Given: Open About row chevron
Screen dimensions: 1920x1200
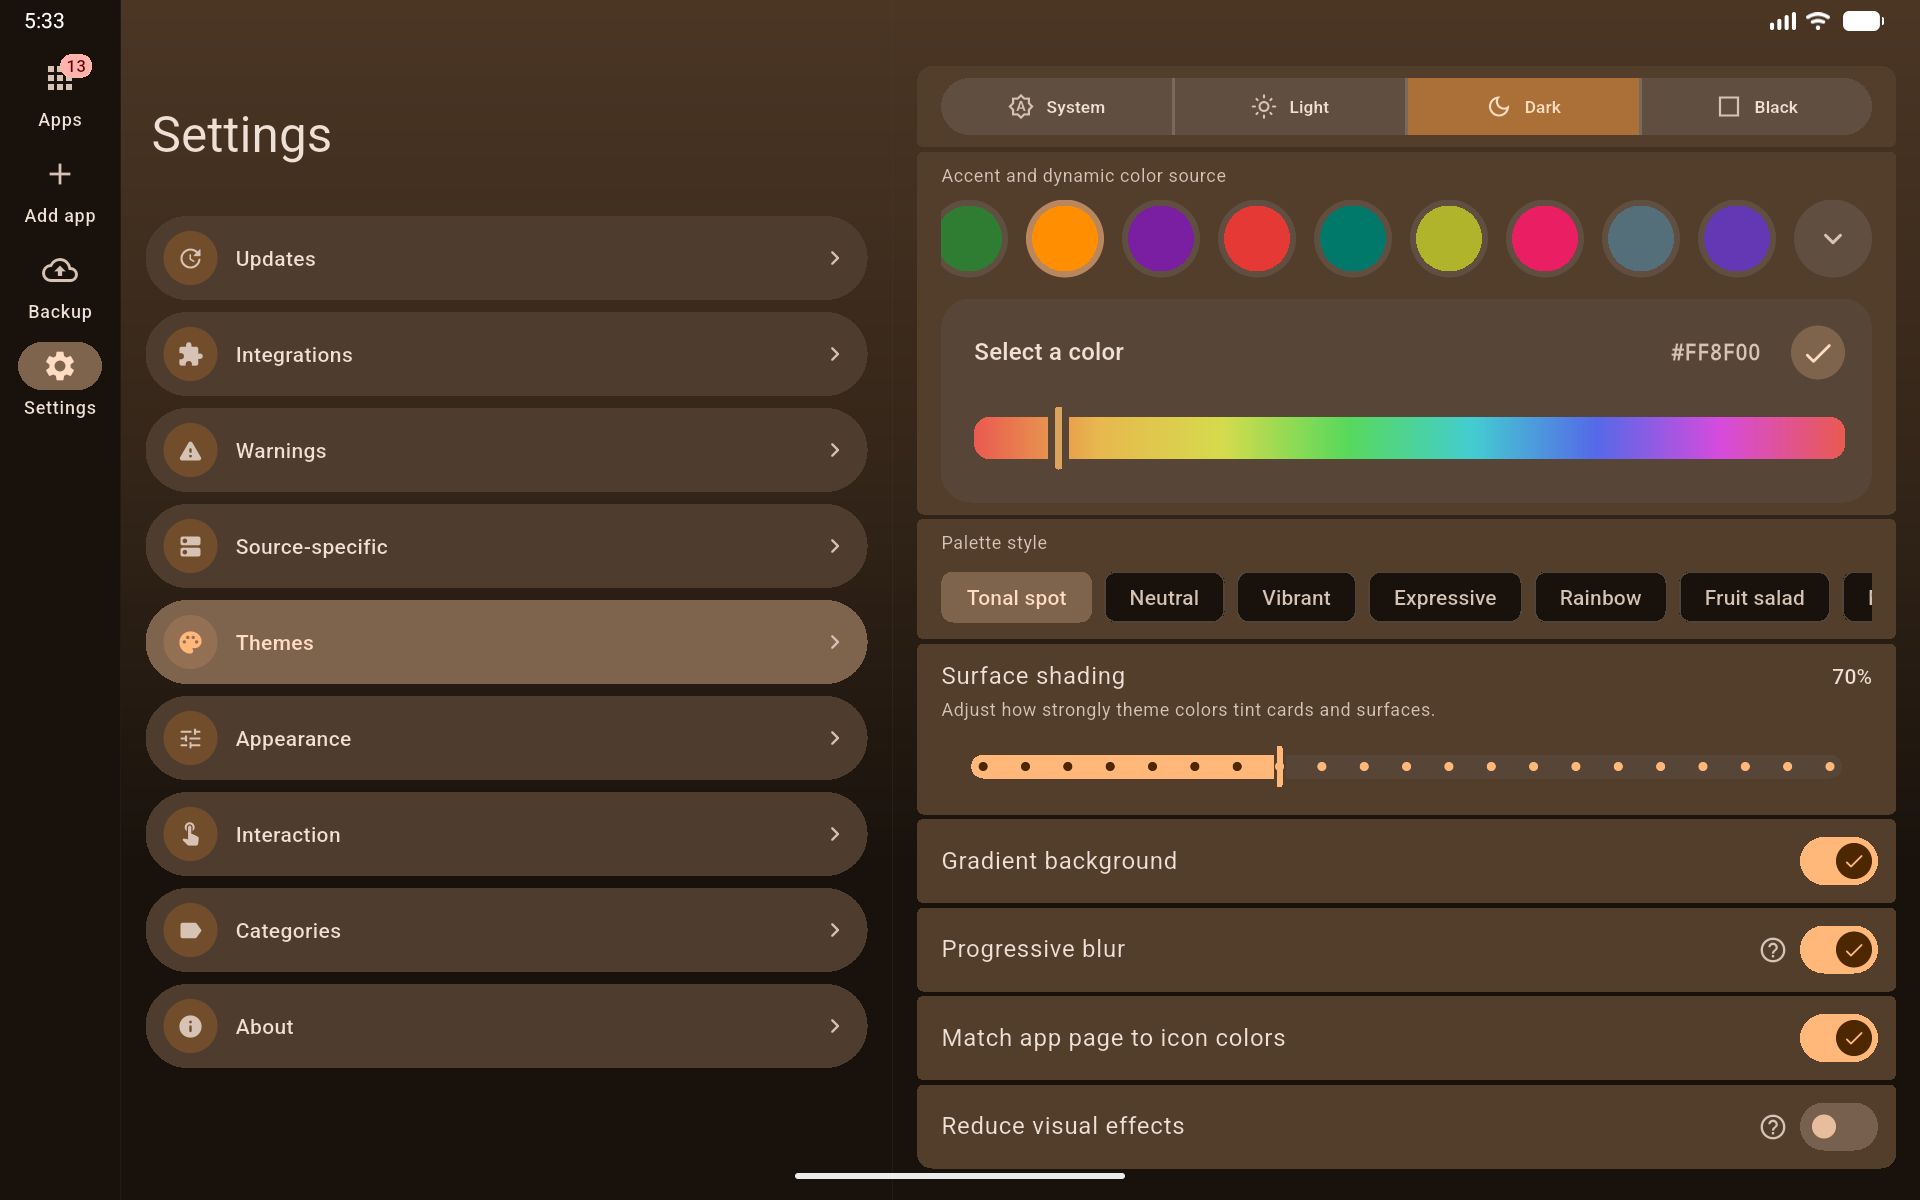Looking at the screenshot, I should click(x=834, y=1026).
